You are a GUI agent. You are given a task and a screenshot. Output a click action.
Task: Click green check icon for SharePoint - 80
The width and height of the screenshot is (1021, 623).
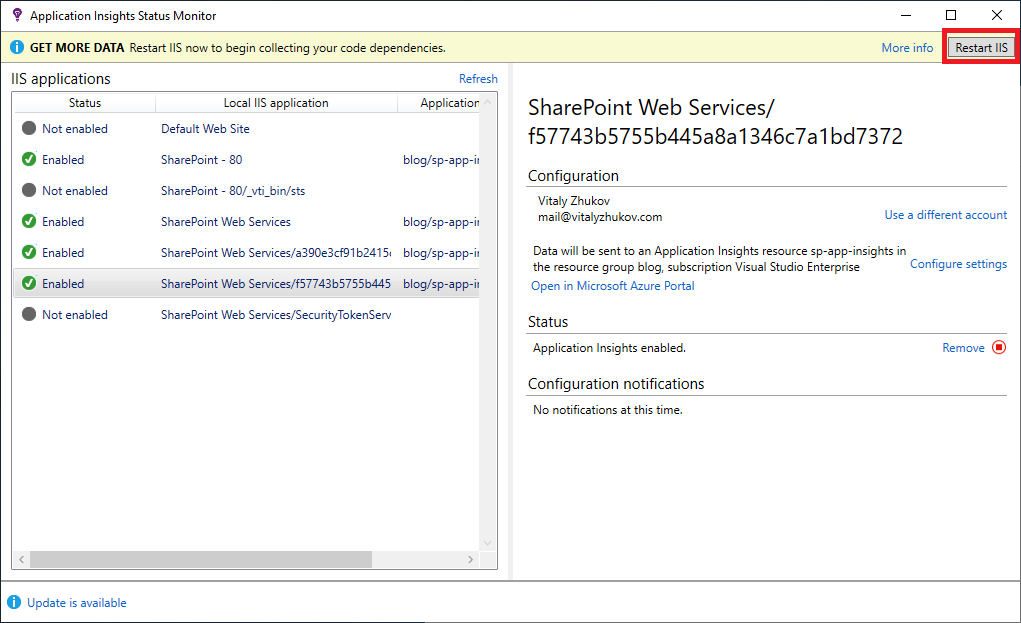click(29, 159)
